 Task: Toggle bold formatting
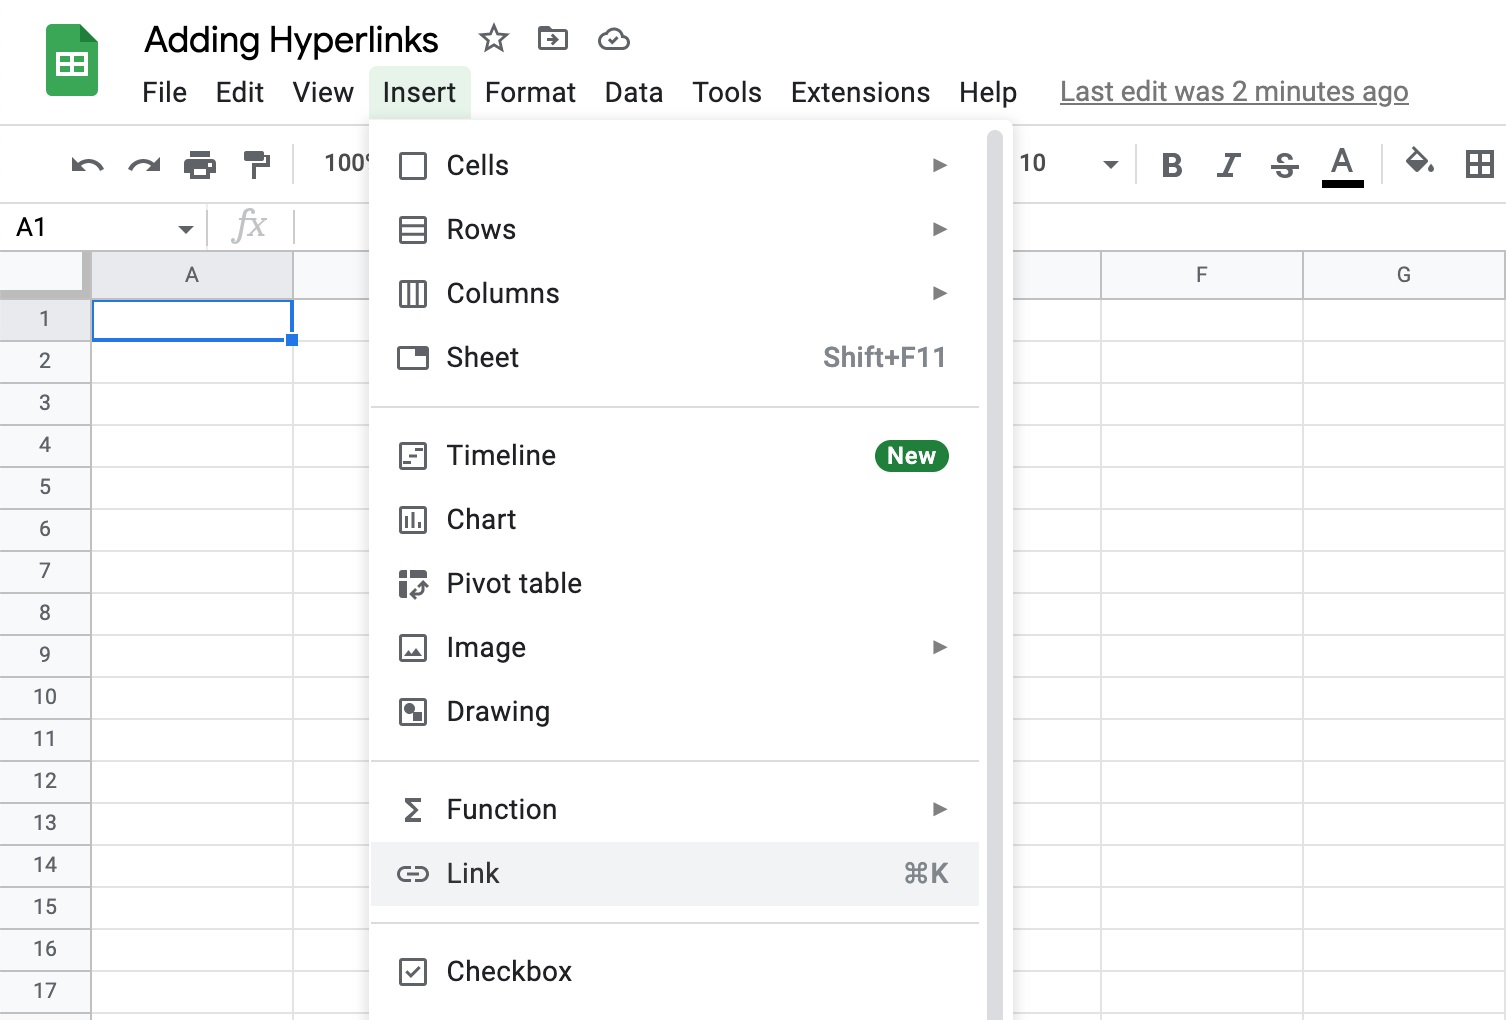click(x=1172, y=164)
